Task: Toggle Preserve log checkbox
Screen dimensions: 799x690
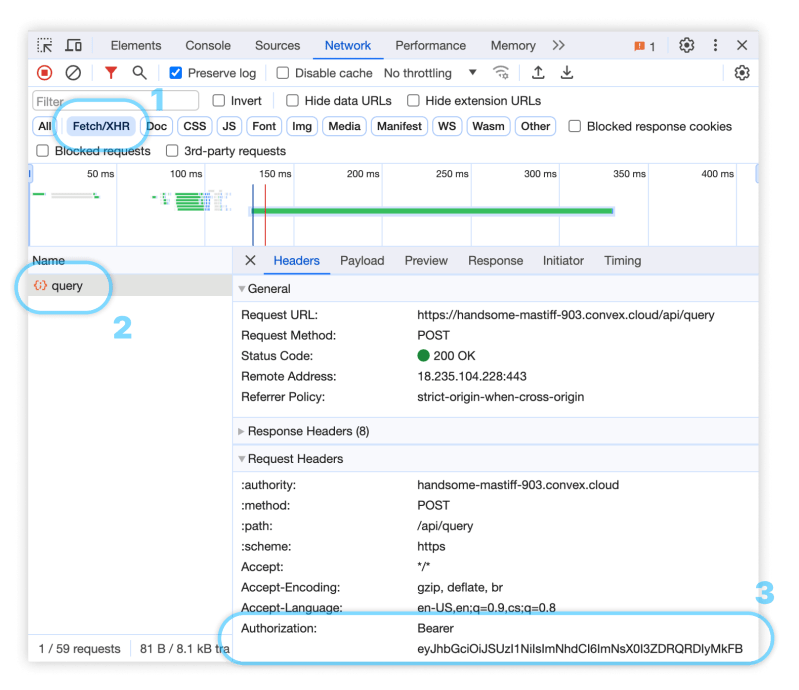Action: coord(175,73)
